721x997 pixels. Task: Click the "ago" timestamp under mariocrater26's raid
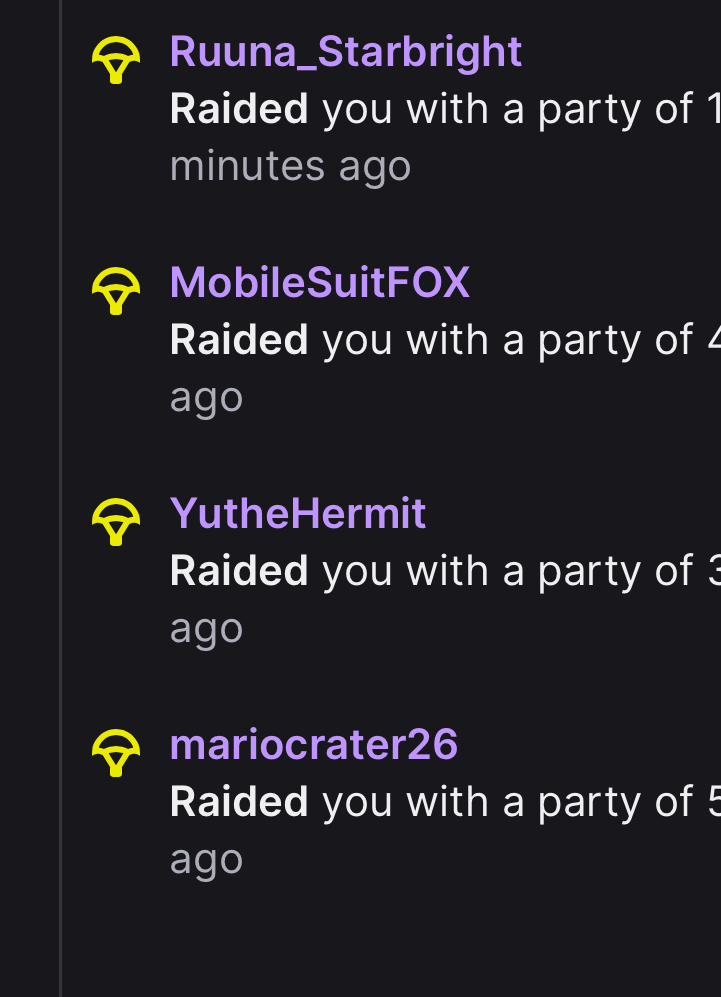[x=206, y=860]
